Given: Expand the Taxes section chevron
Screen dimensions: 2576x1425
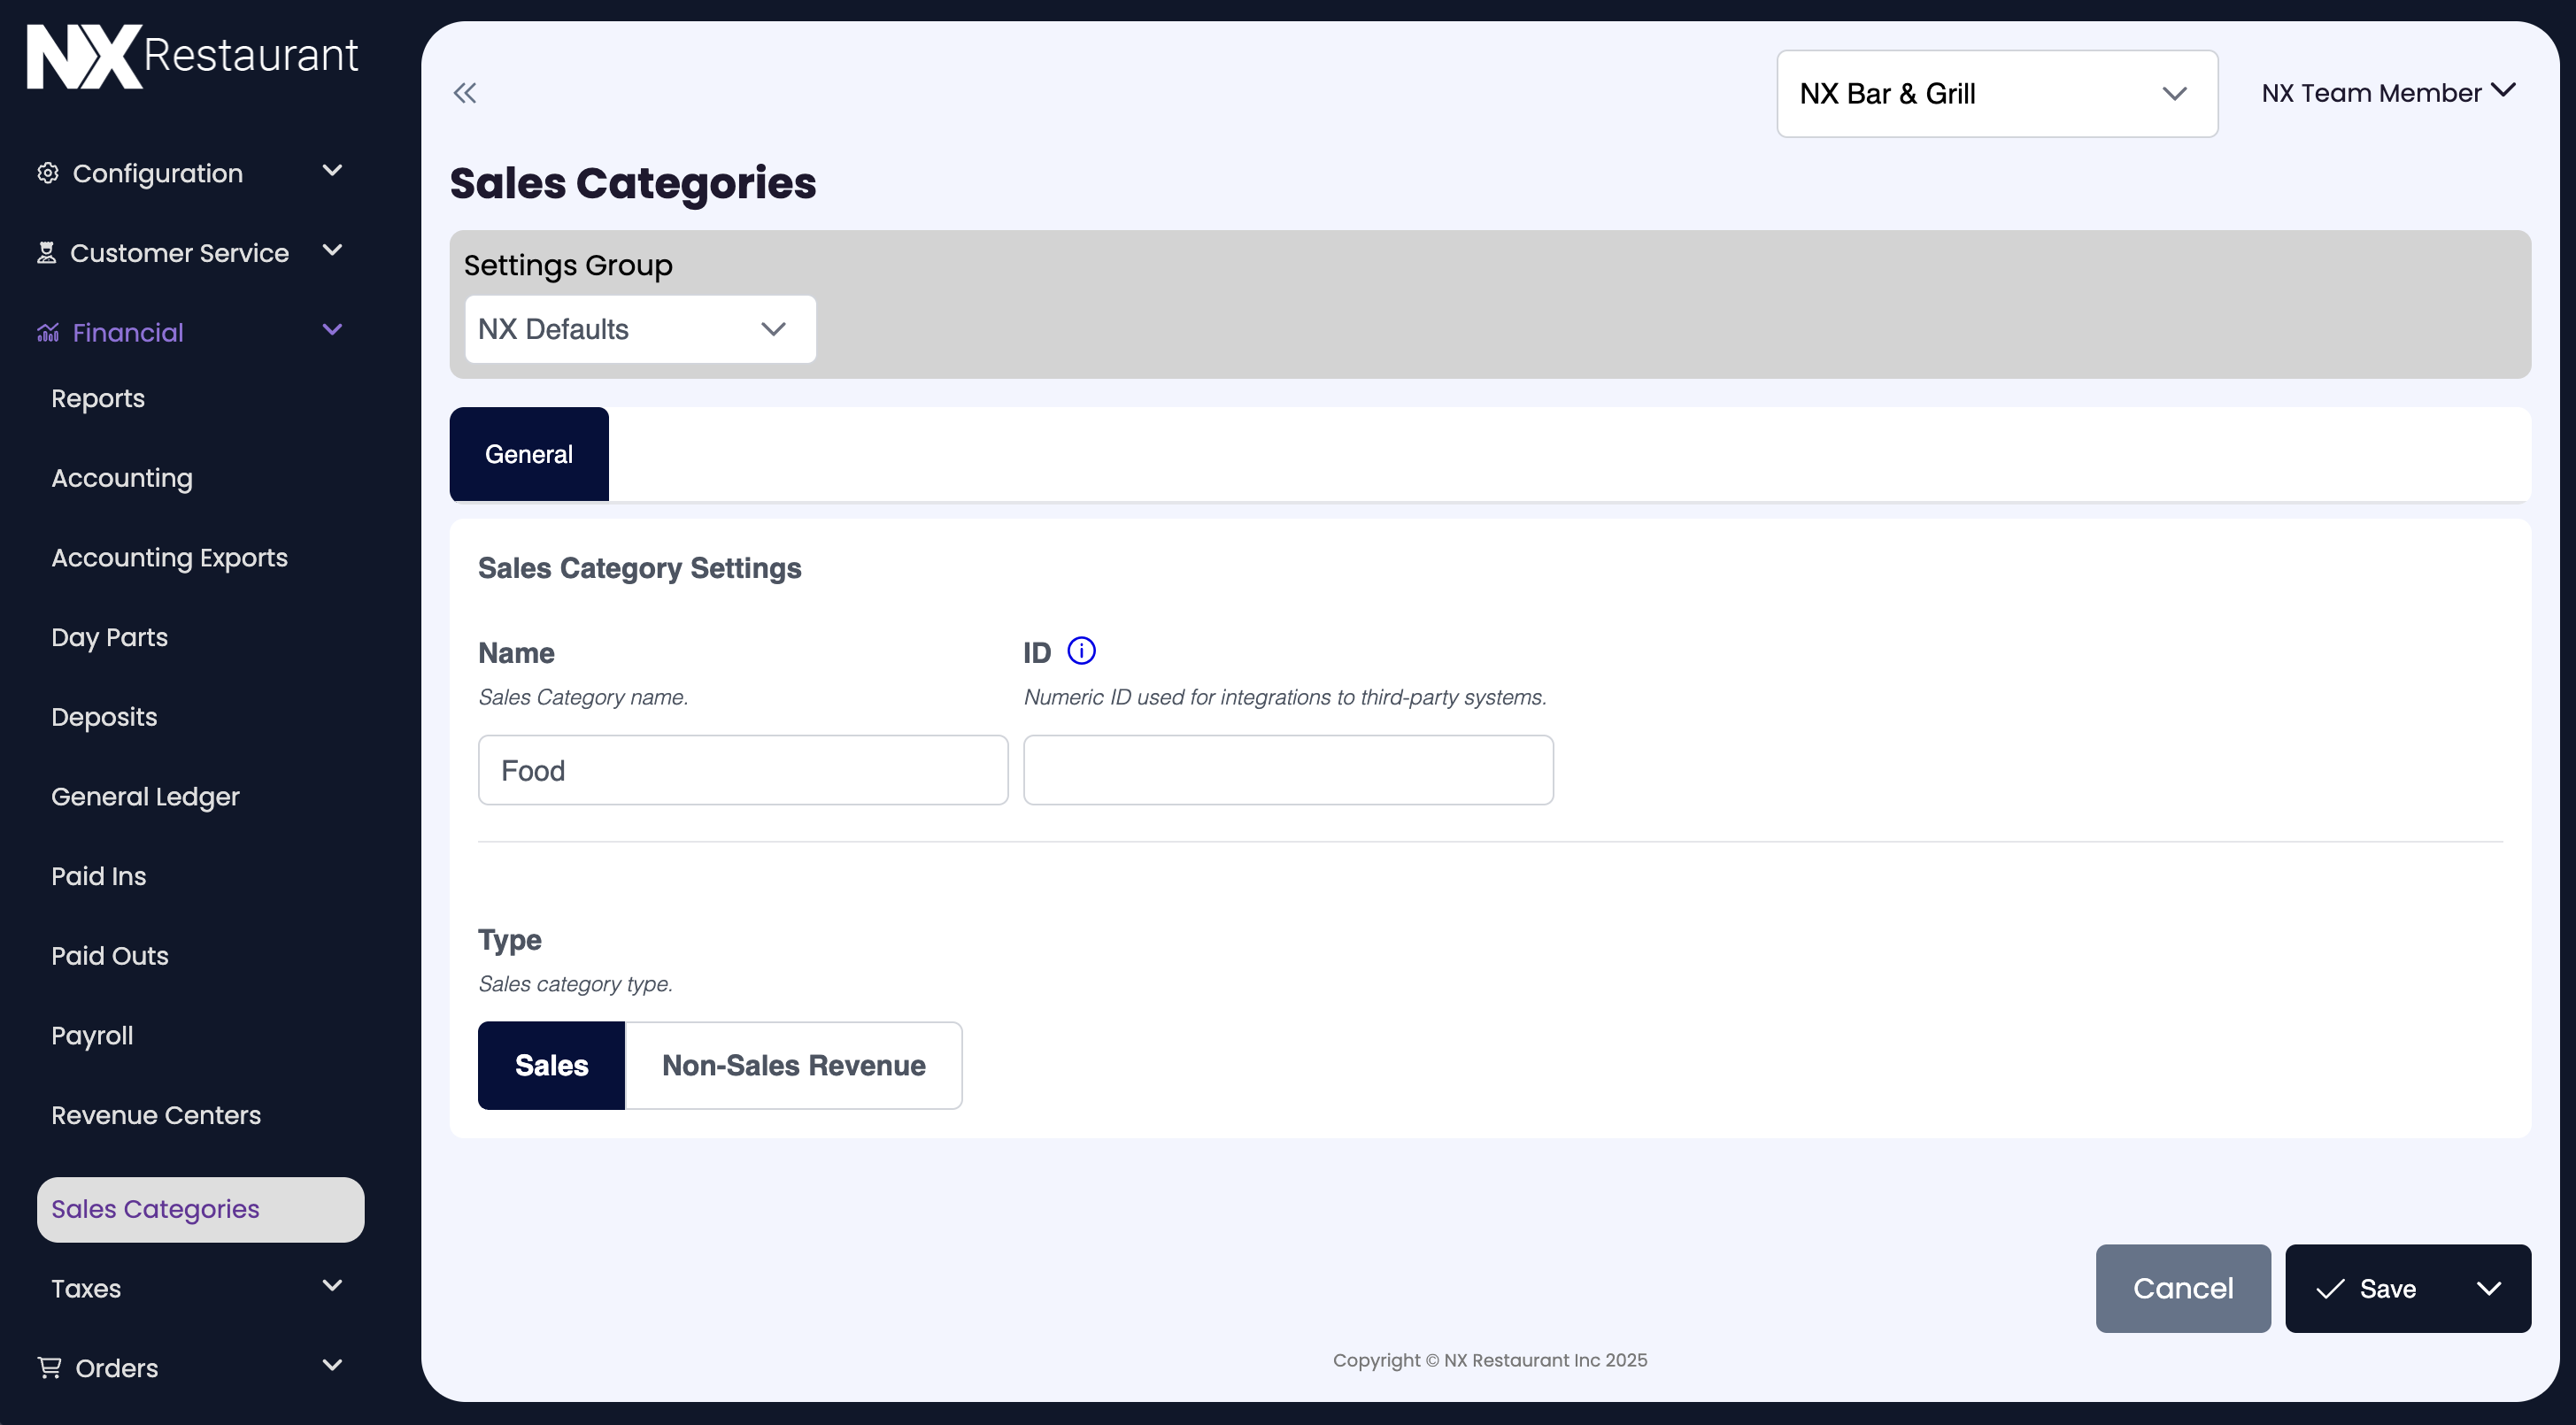Looking at the screenshot, I should tap(332, 1286).
